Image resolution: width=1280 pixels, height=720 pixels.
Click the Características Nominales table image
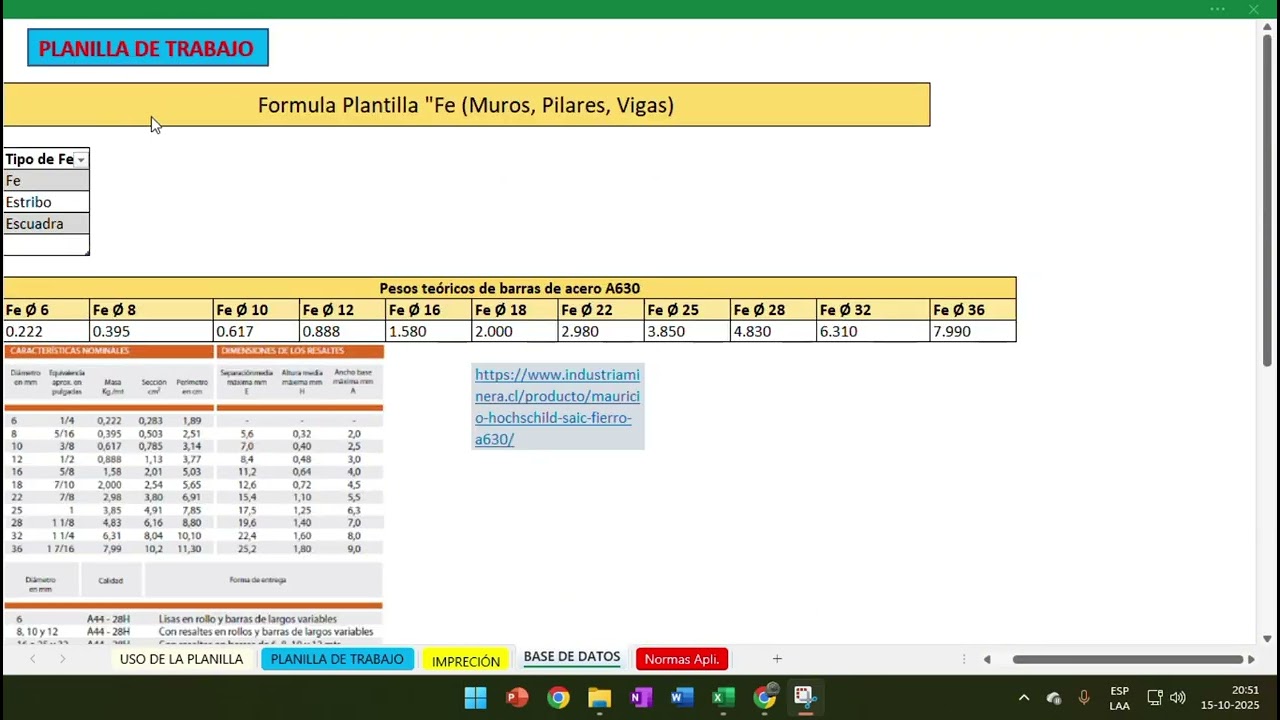click(194, 494)
